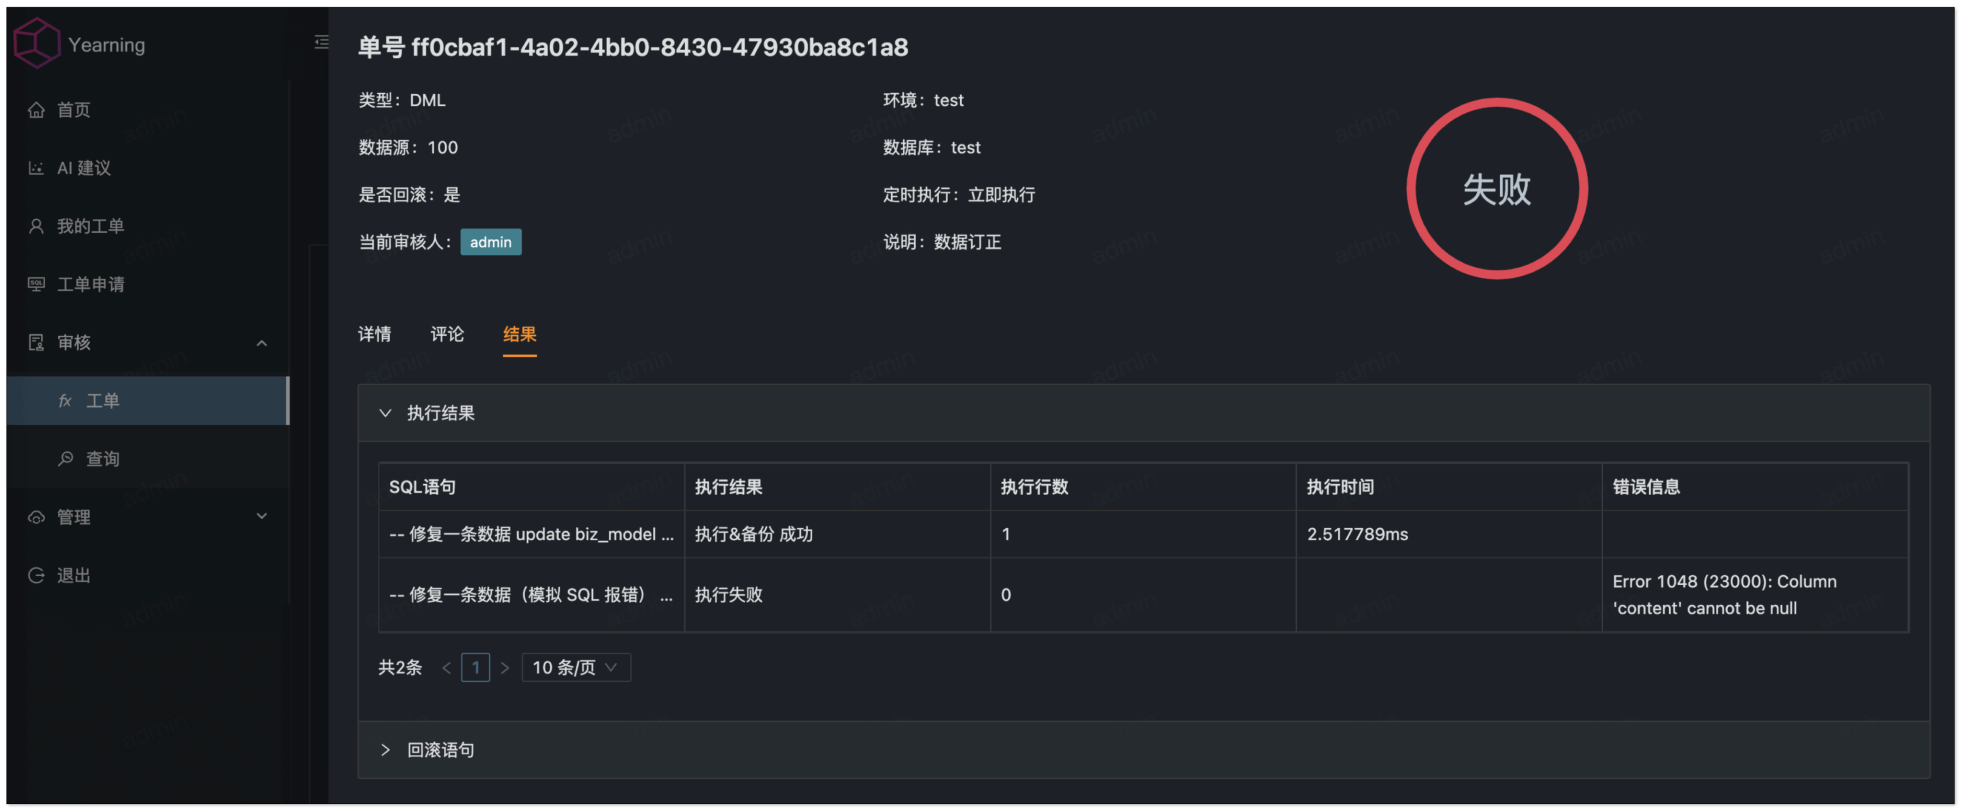Switch to the 详情 tab
Image resolution: width=1964 pixels, height=812 pixels.
point(375,334)
